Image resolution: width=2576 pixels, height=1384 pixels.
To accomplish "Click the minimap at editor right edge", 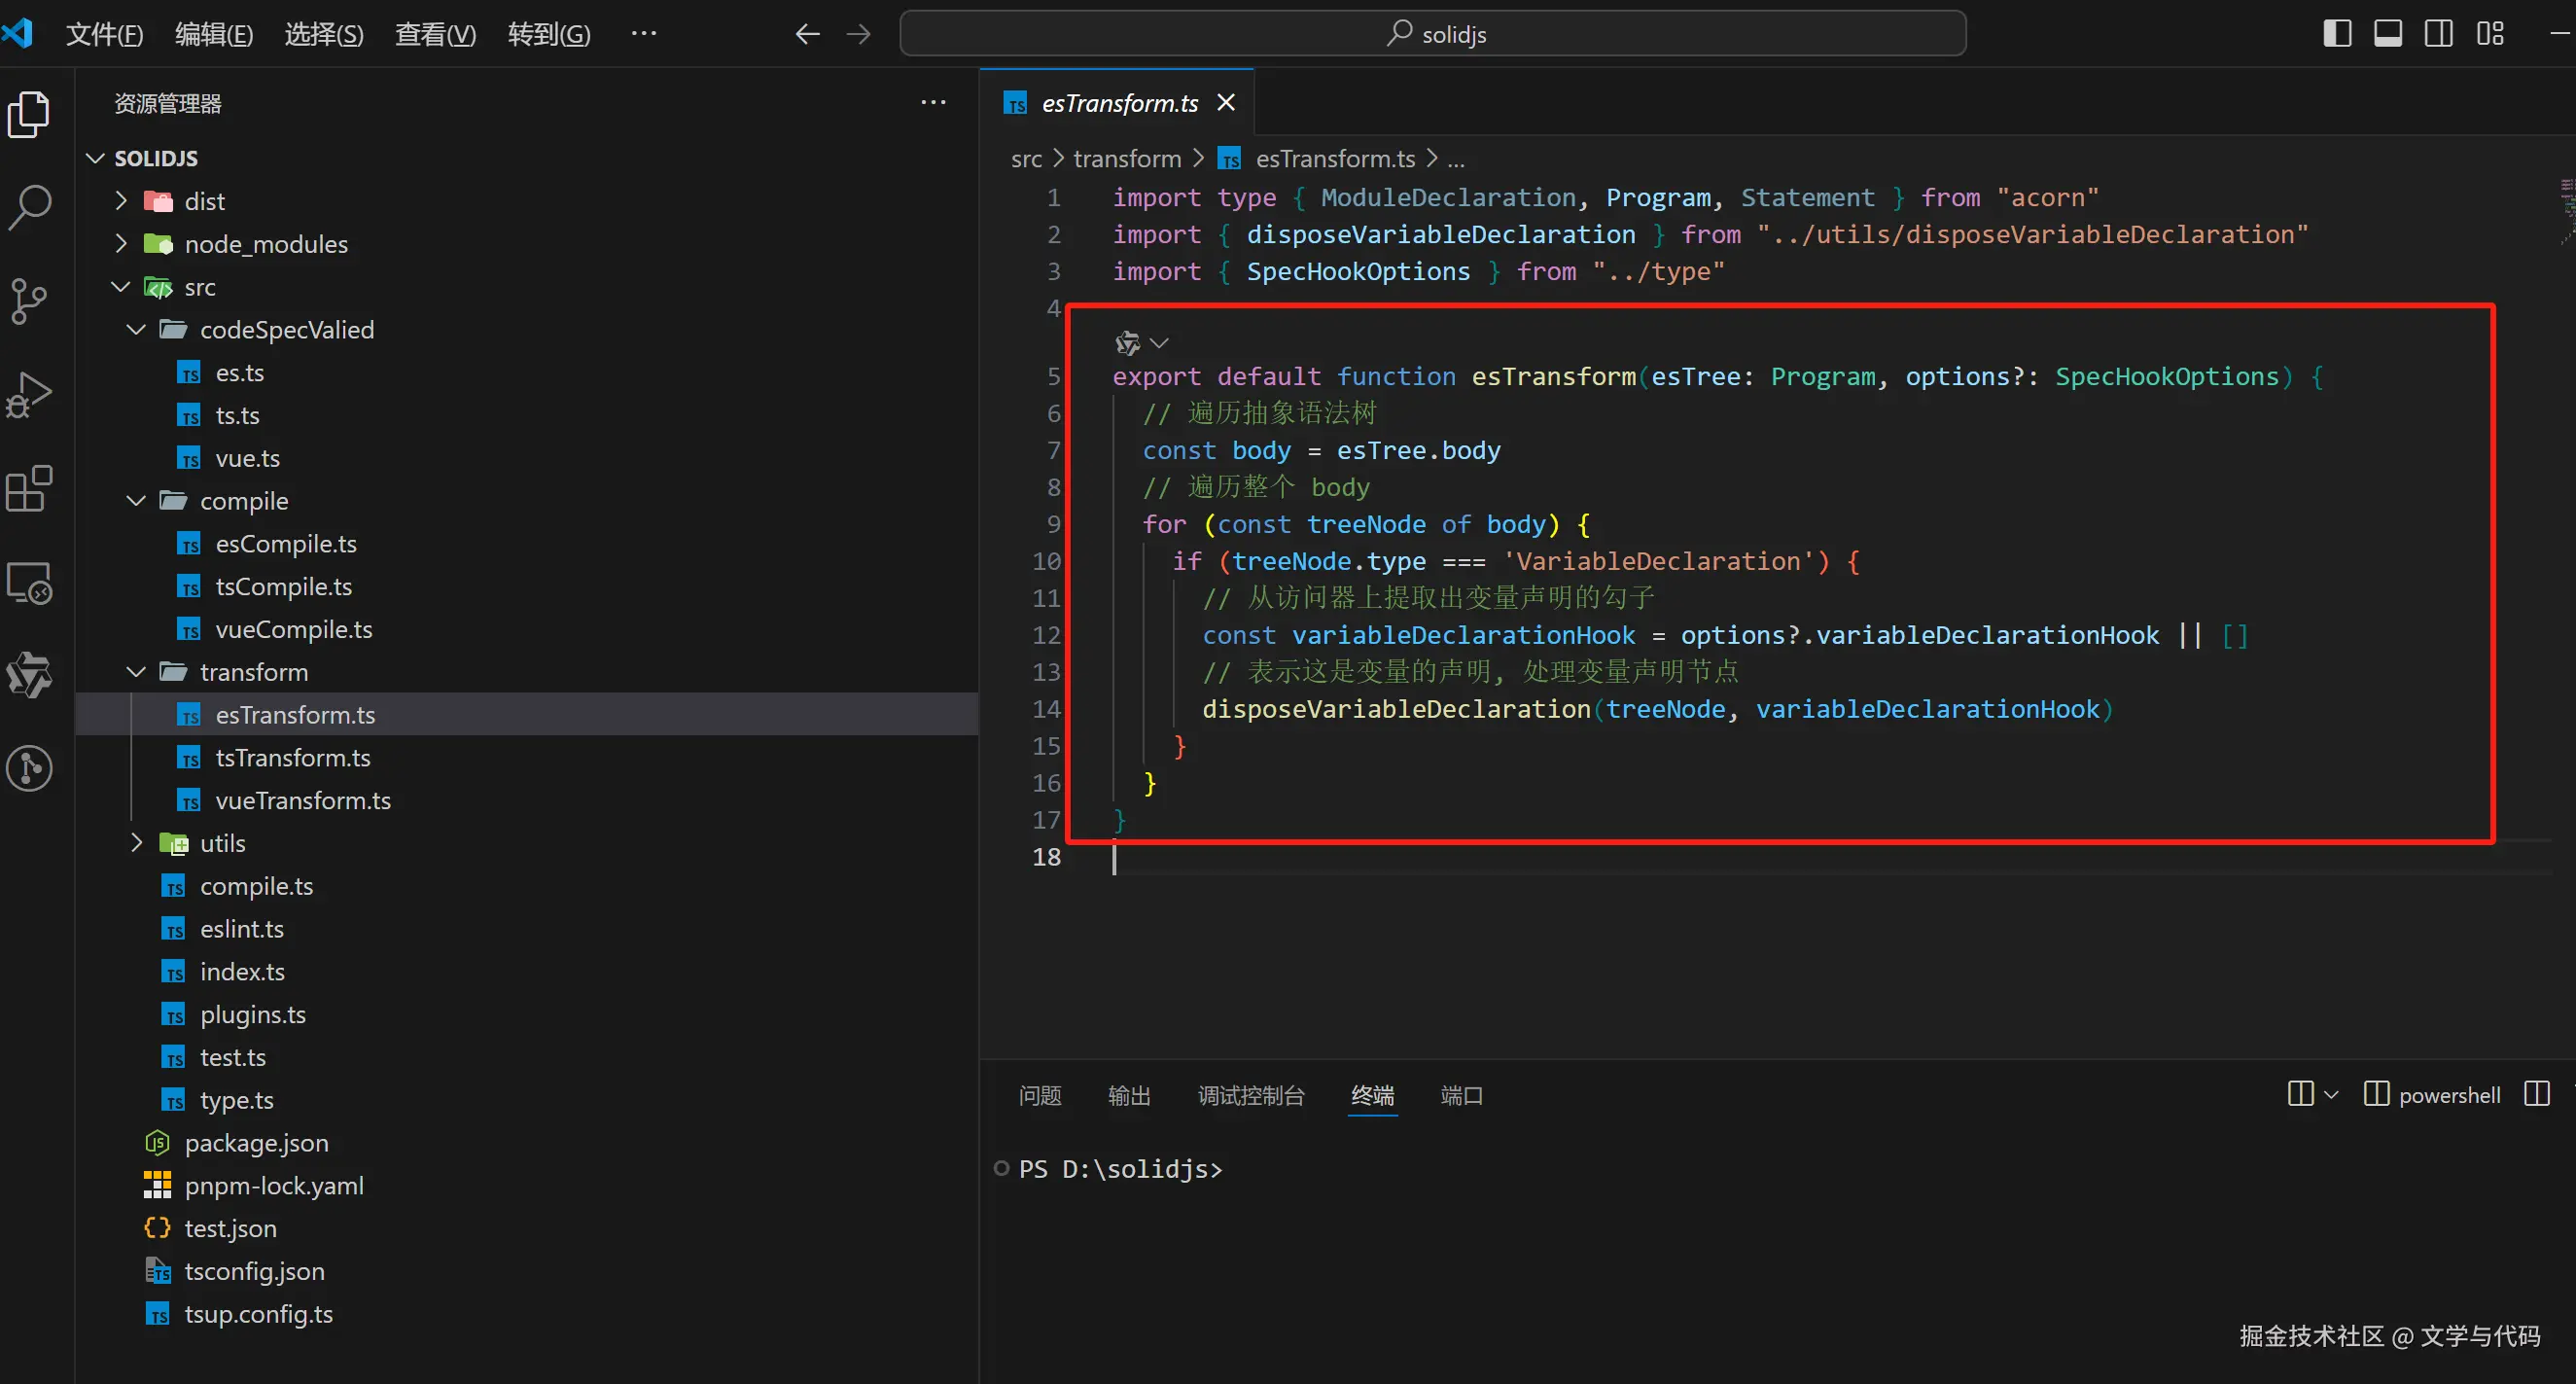I will point(2566,210).
